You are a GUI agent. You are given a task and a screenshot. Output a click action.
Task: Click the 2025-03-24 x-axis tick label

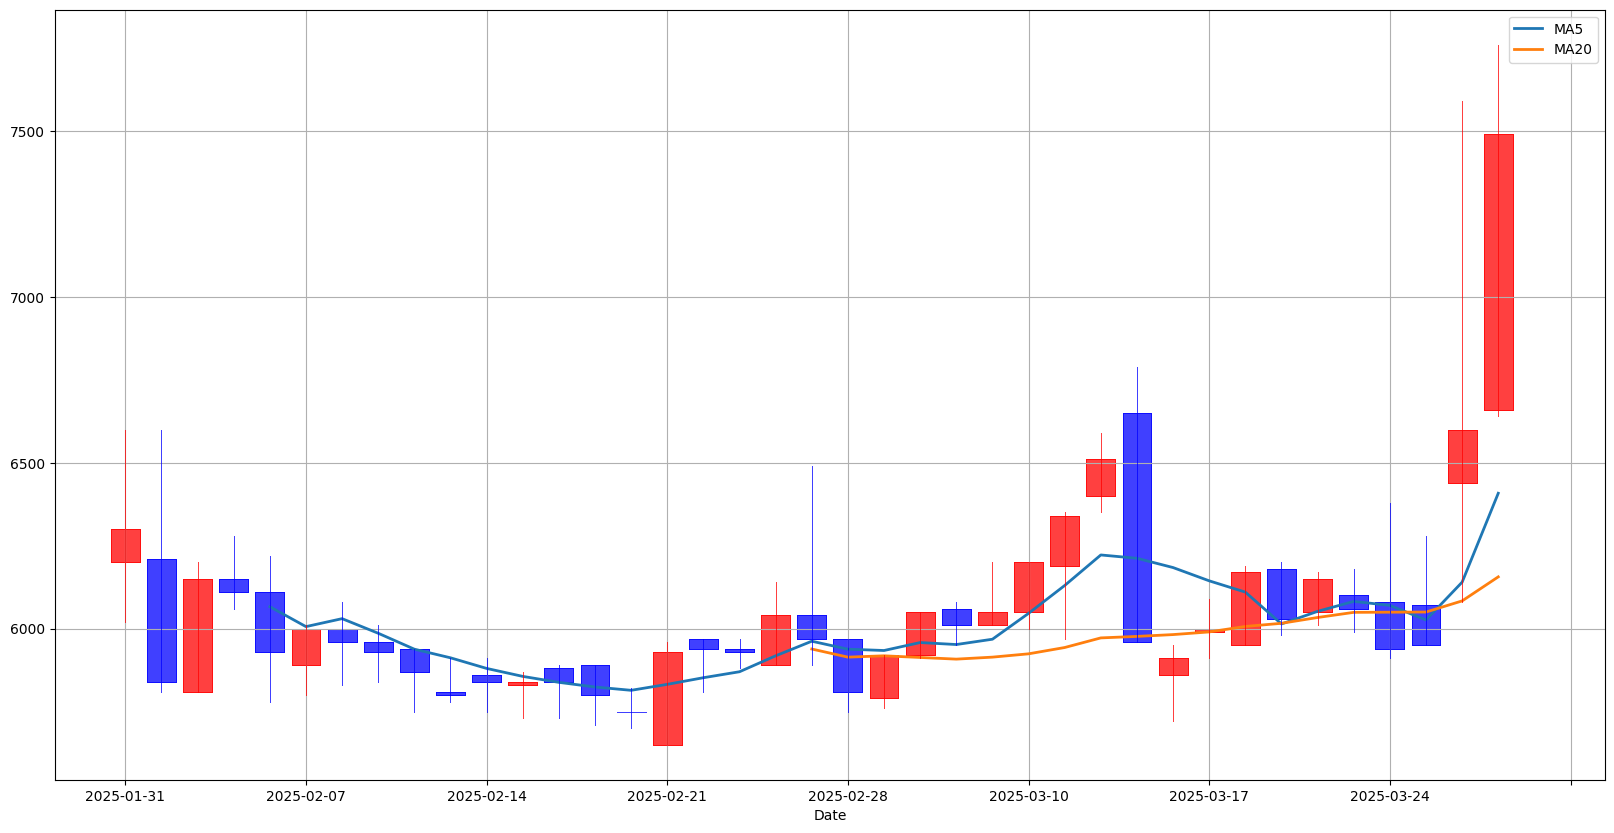point(1390,796)
